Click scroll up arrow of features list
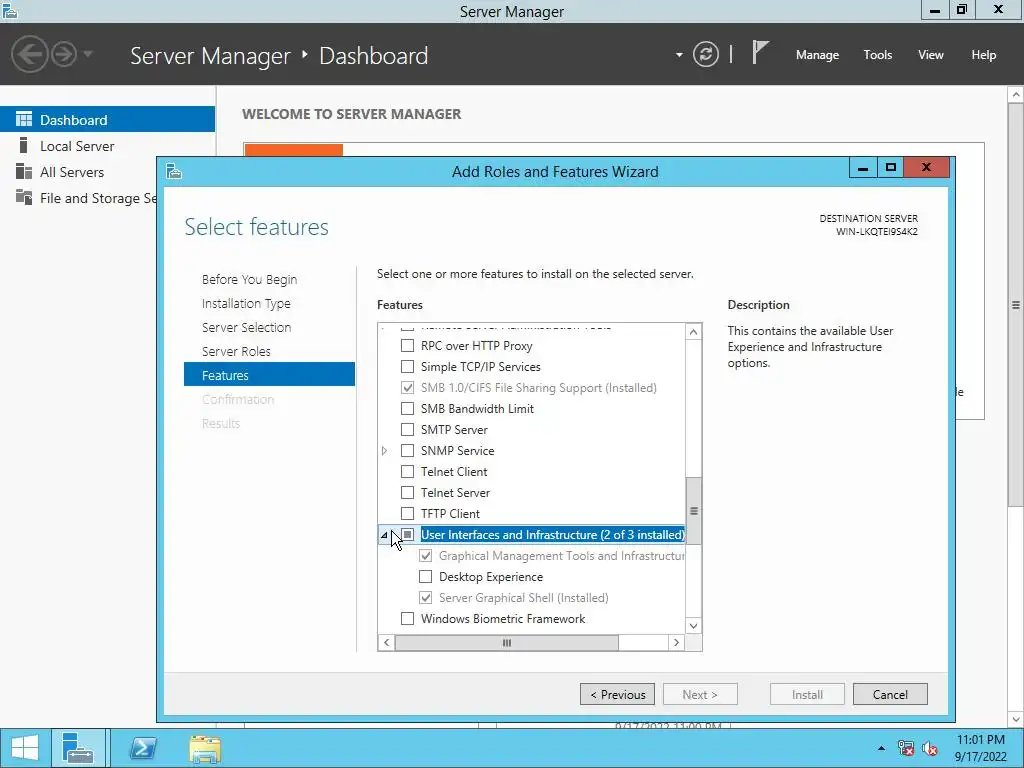The height and width of the screenshot is (768, 1024). coord(694,332)
